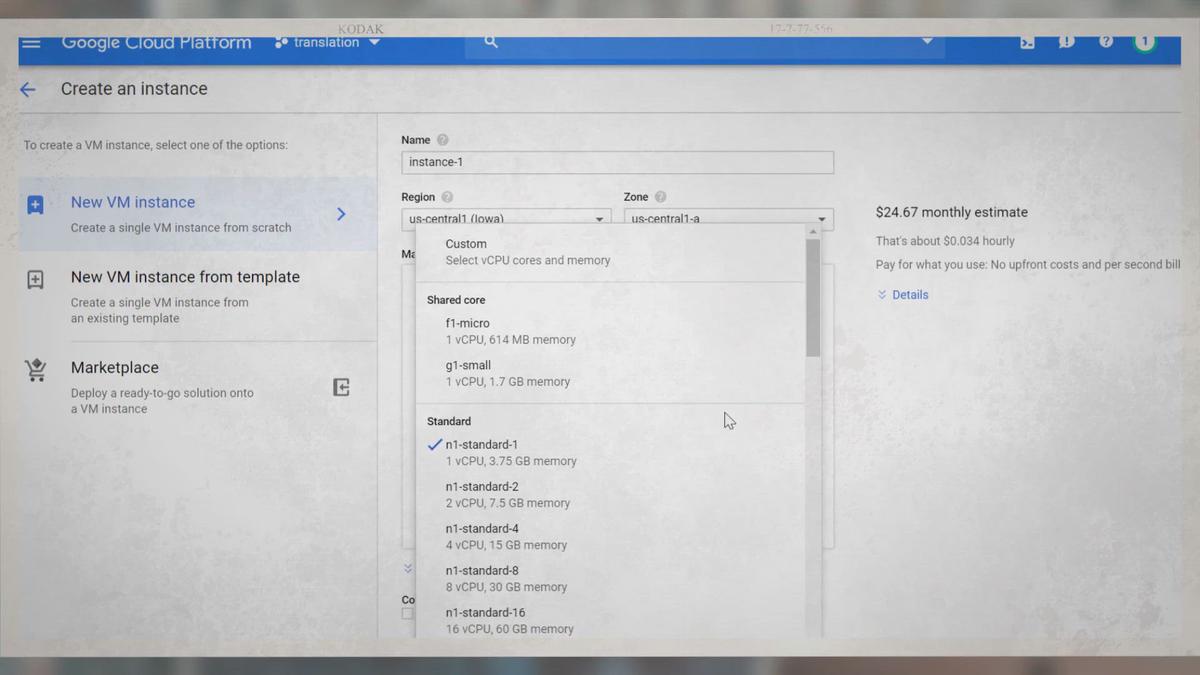Select the New VM instance option
Image resolution: width=1200 pixels, height=675 pixels.
198,214
